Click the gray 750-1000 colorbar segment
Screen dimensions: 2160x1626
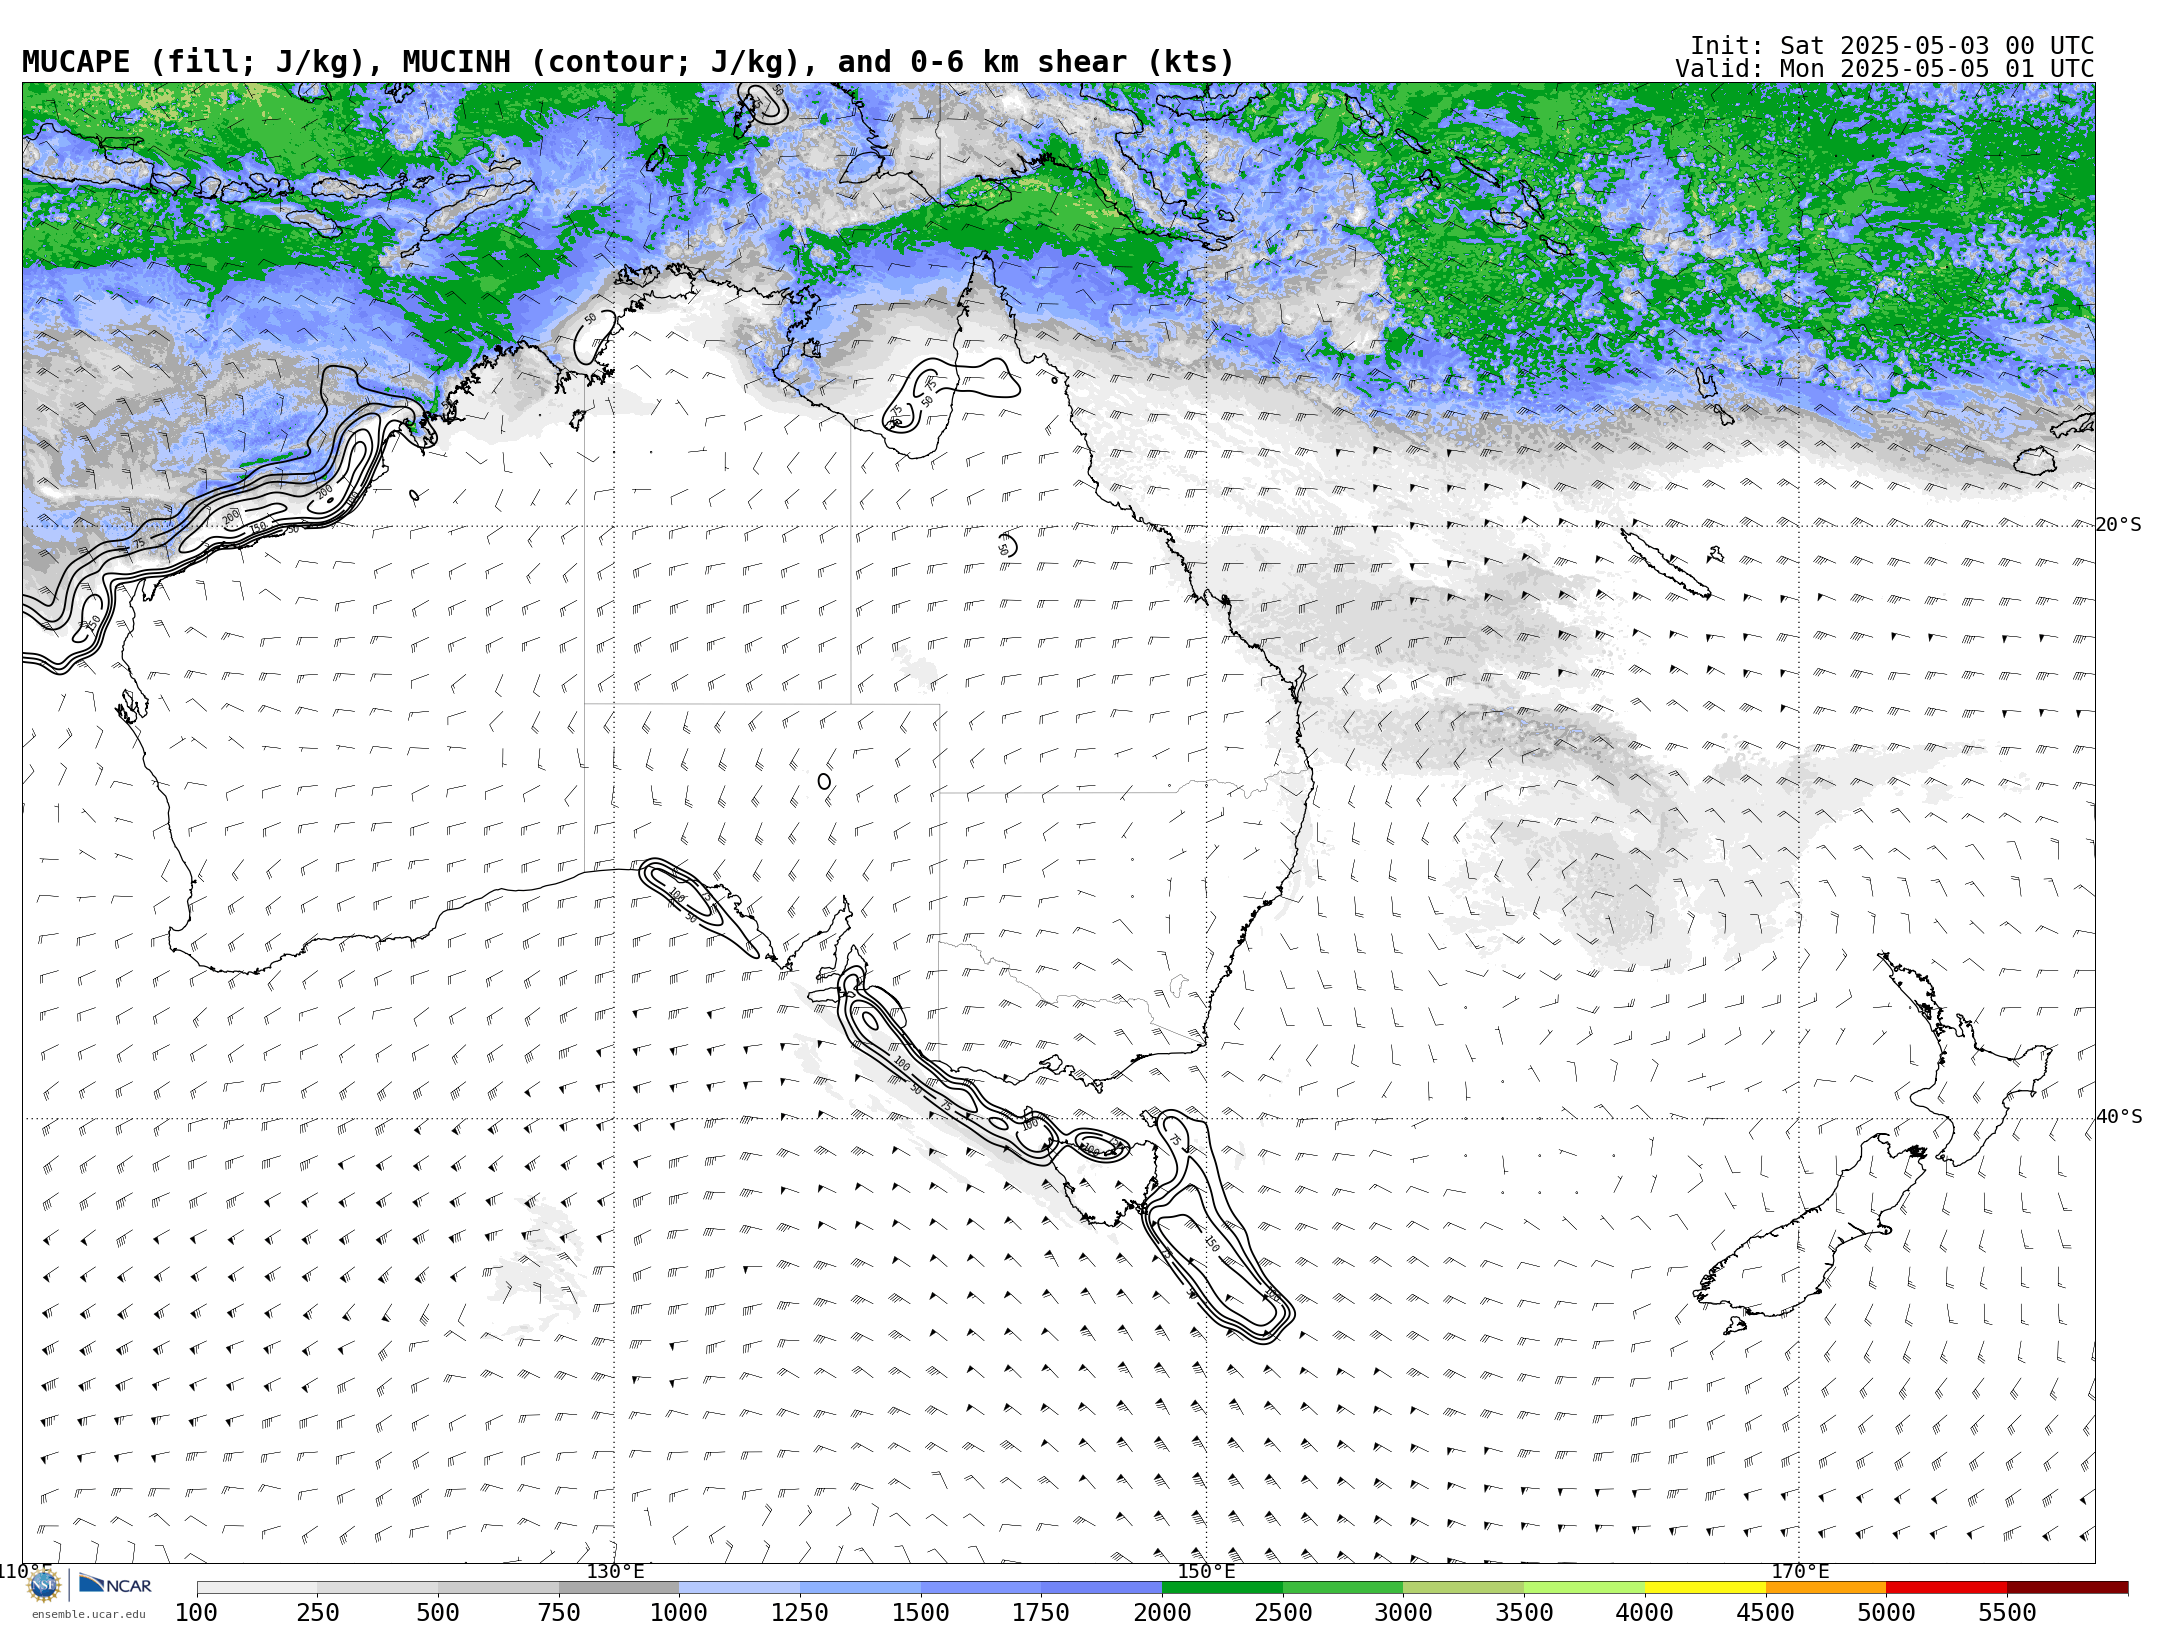619,1588
